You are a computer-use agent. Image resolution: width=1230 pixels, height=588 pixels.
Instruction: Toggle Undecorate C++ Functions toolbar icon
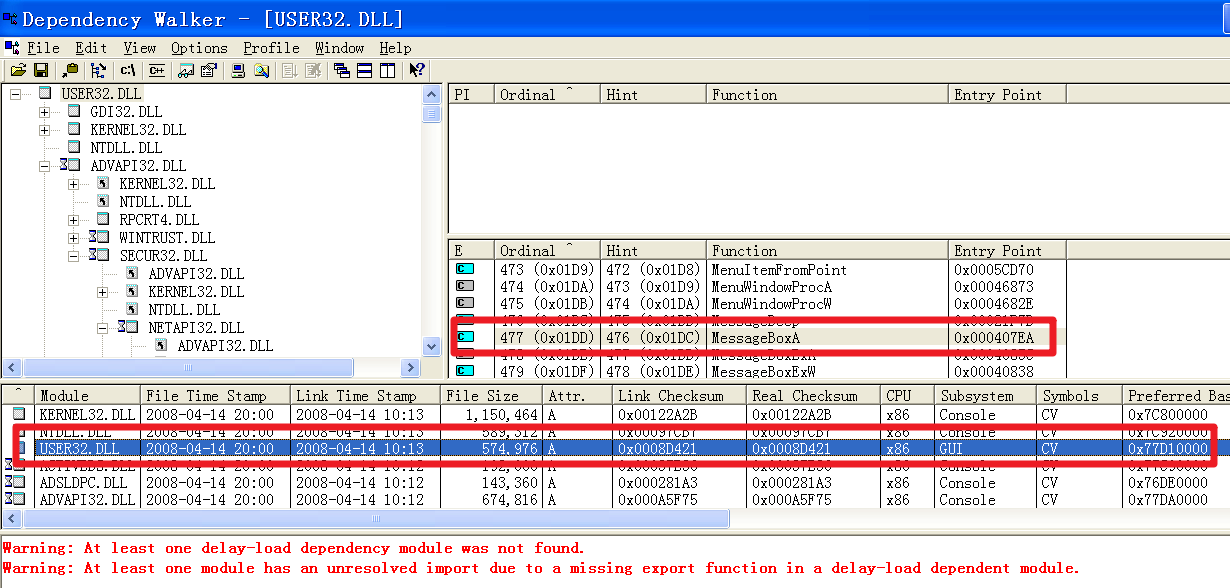pos(156,70)
